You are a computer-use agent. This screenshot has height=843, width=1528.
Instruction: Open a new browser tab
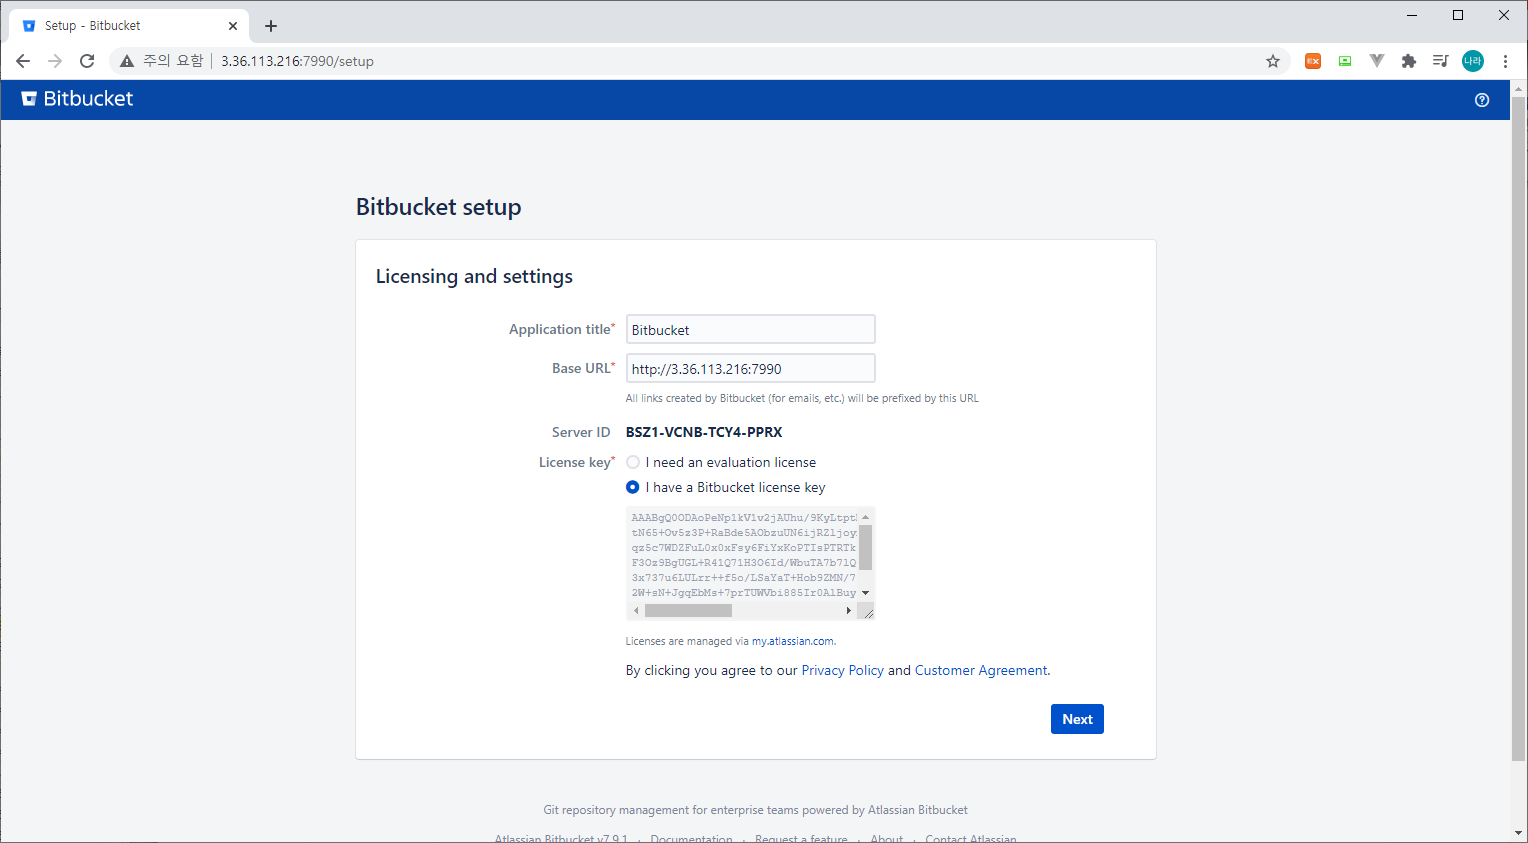tap(271, 26)
